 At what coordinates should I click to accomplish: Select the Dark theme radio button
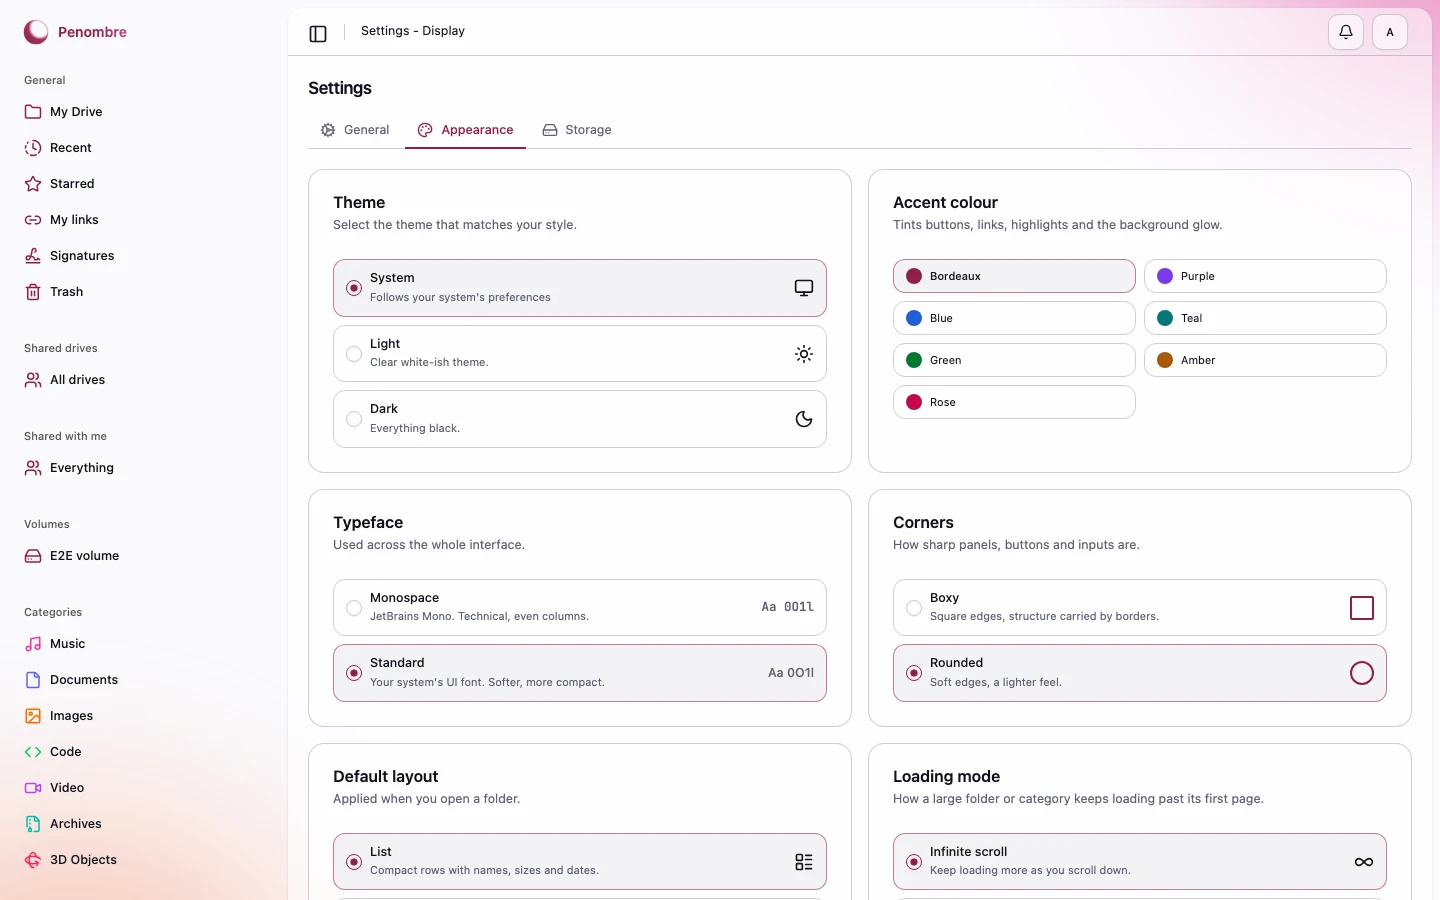coord(354,419)
